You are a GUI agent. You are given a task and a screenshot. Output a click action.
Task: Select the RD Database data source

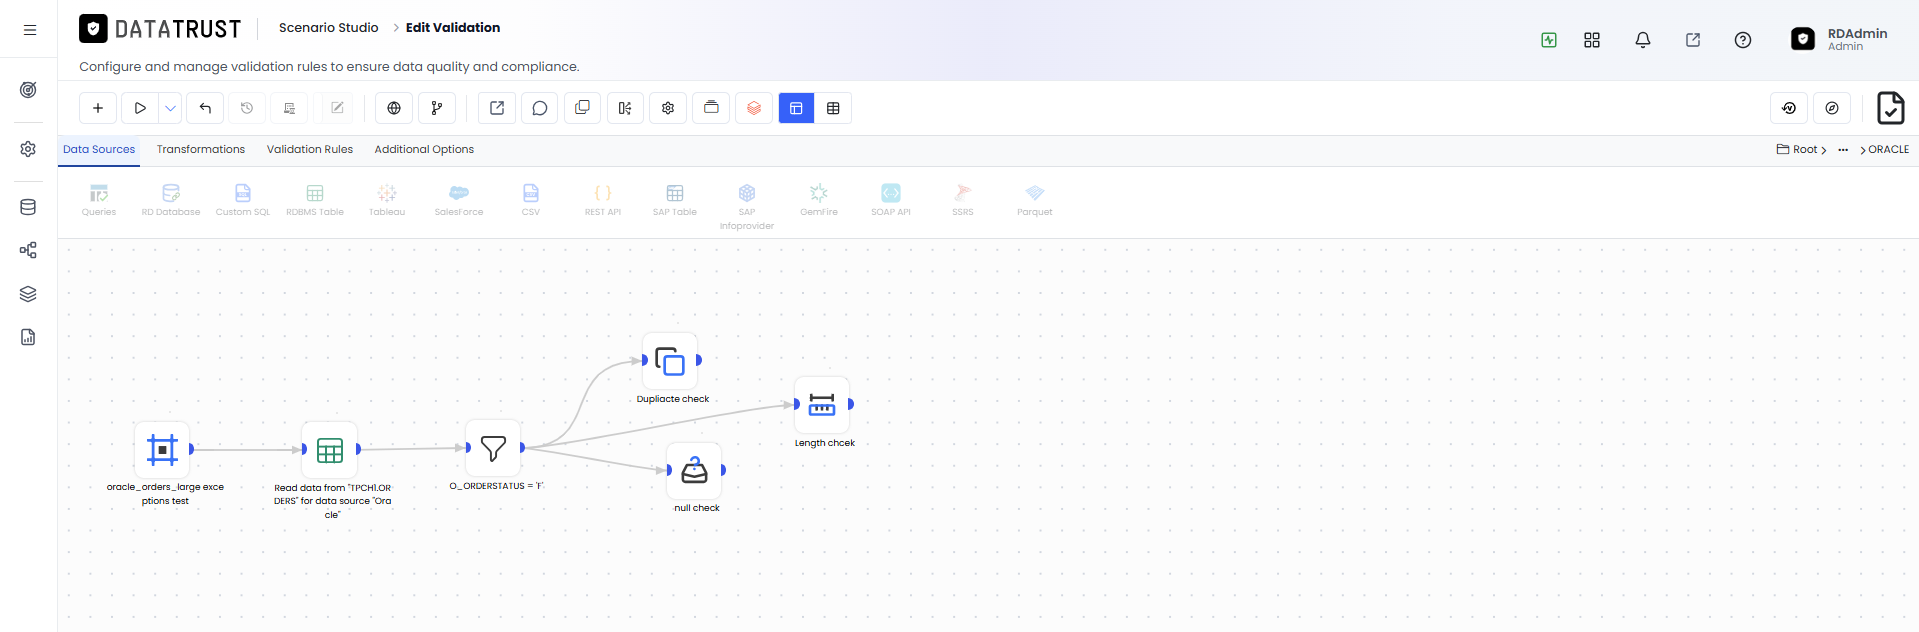coord(171,200)
